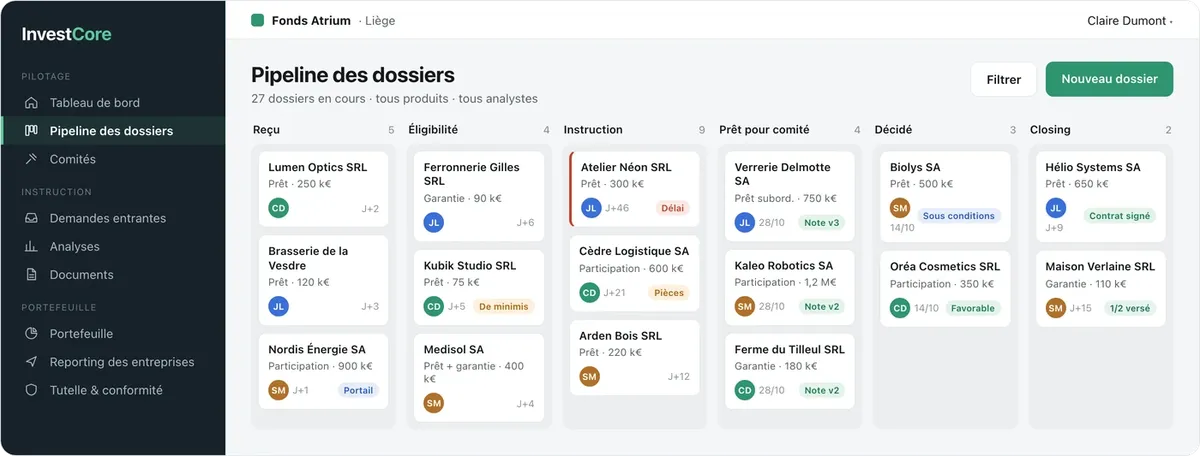Create a Nouveau dossier
Viewport: 1200px width, 456px height.
pos(1109,79)
